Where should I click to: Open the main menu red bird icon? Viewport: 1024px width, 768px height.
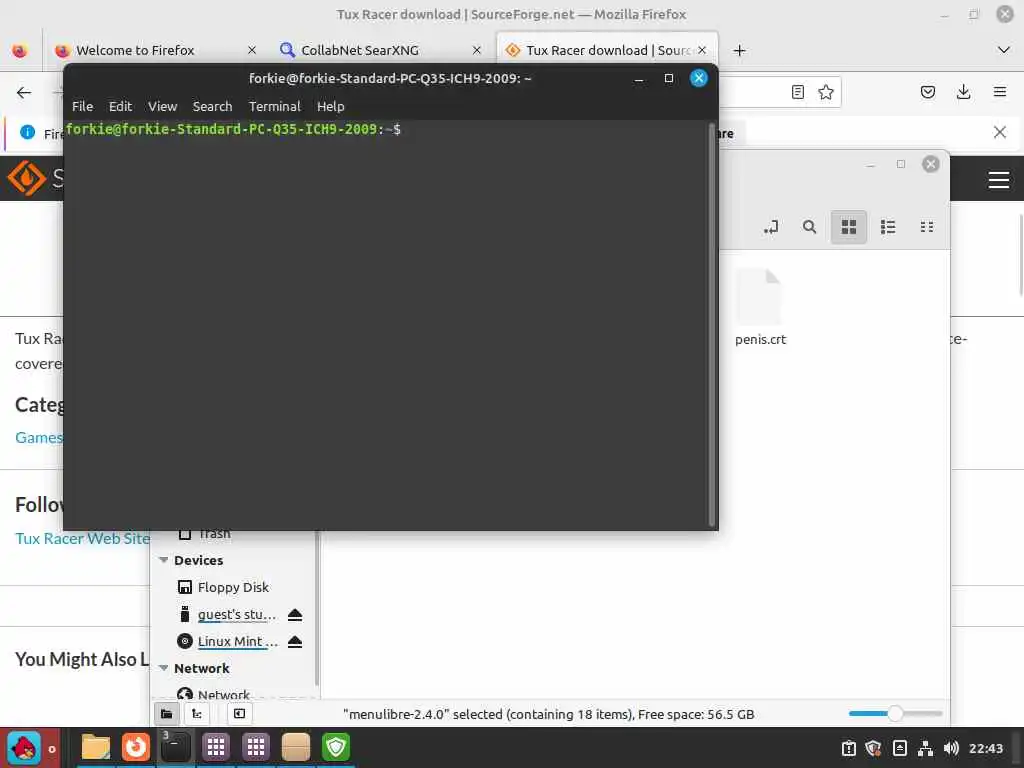tap(24, 748)
